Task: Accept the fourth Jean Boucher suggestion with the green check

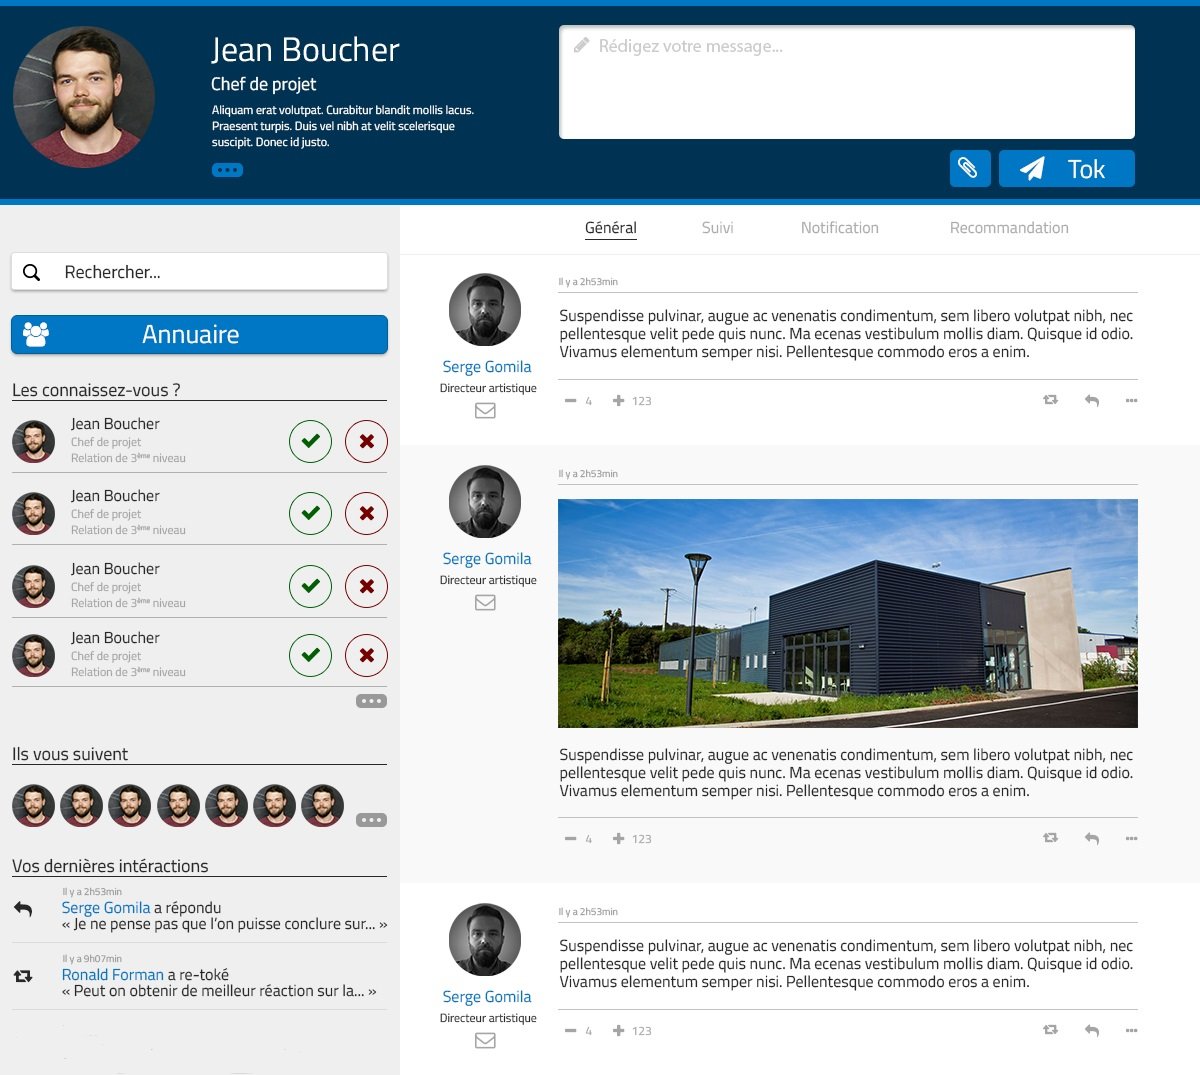Action: [x=310, y=656]
